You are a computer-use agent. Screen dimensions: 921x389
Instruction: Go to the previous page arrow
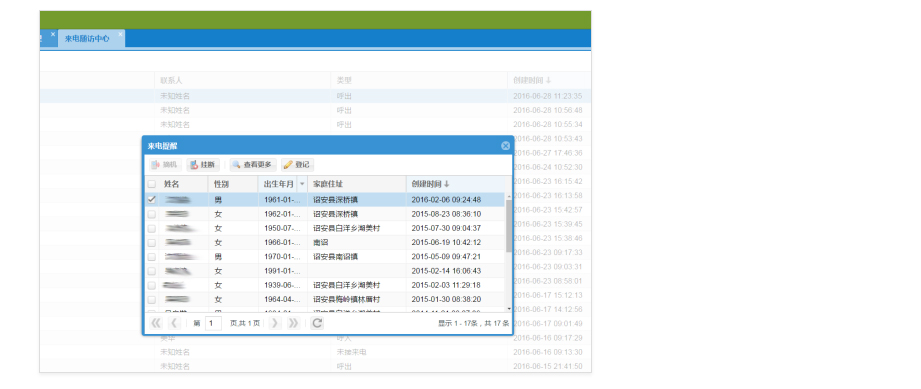coord(174,323)
